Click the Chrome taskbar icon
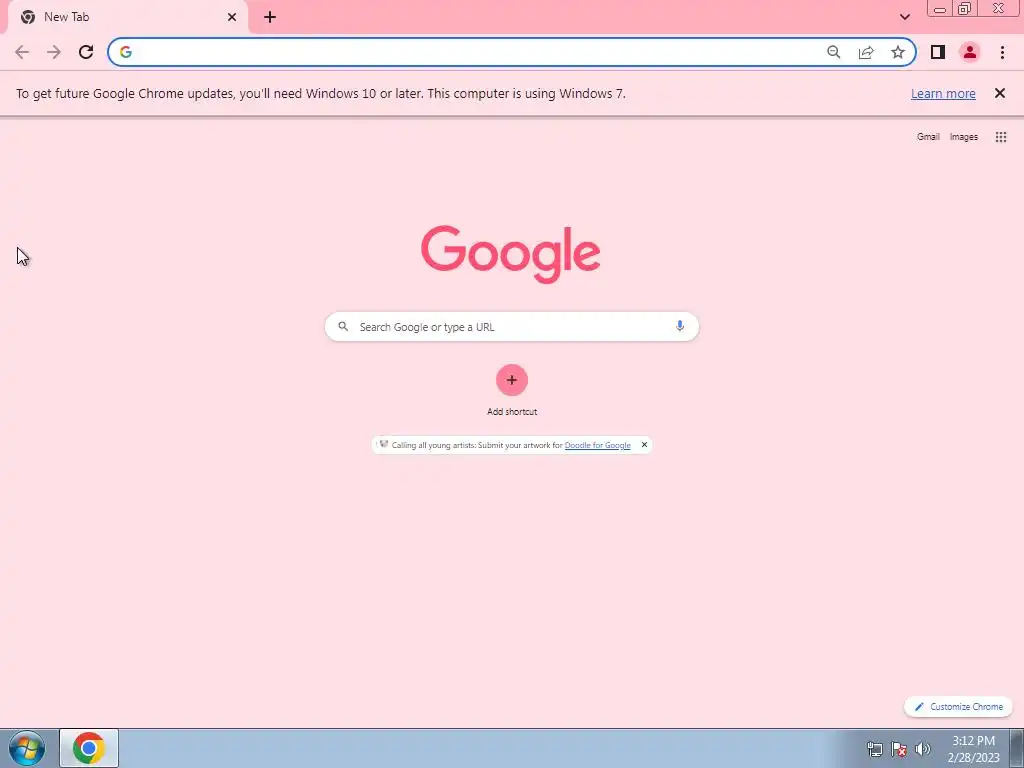 (89, 748)
